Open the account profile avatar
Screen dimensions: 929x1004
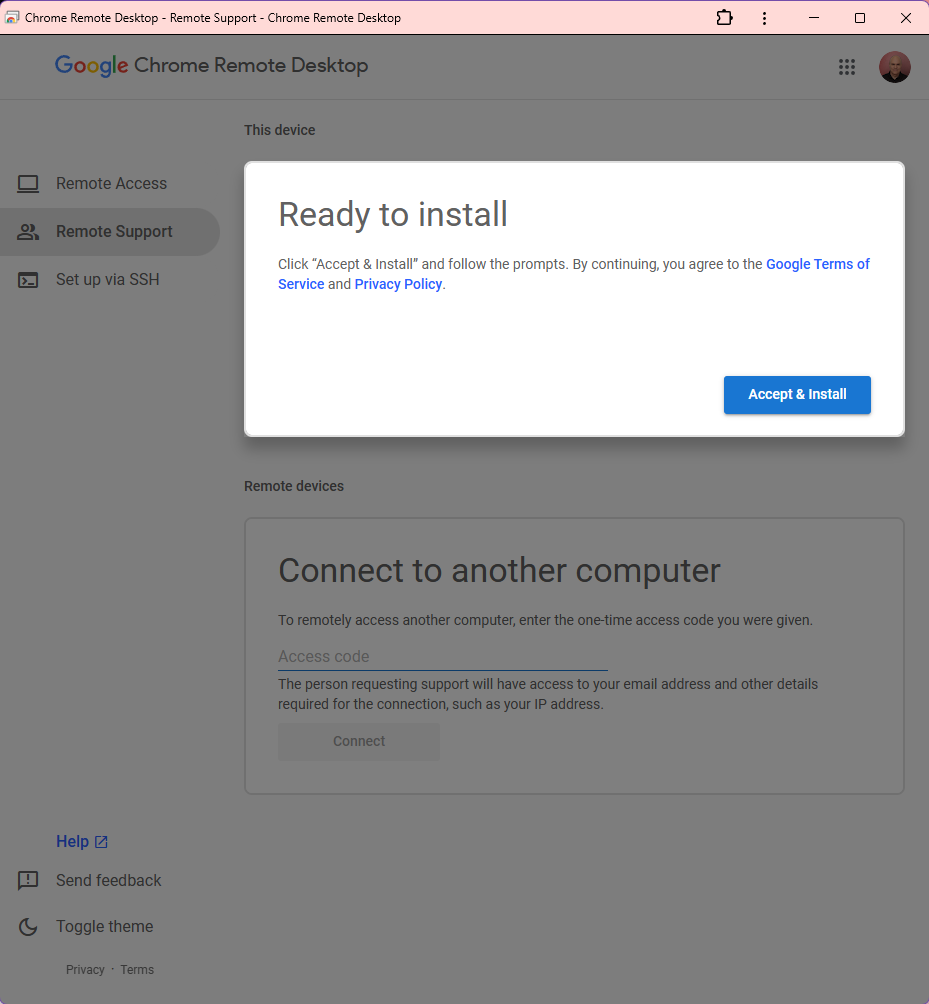coord(894,67)
